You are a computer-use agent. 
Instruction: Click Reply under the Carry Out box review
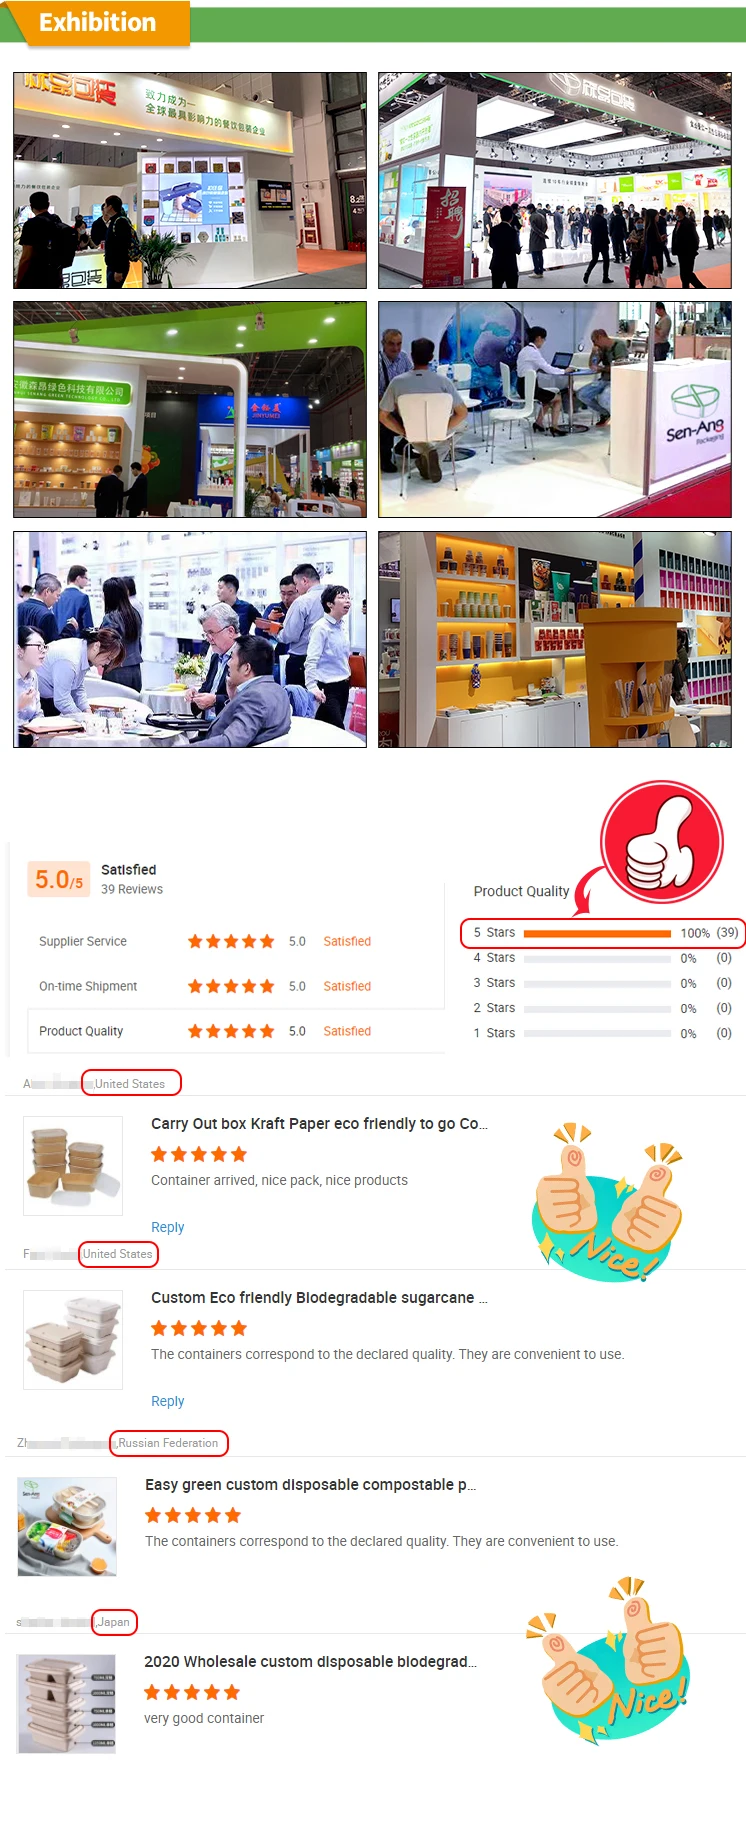pos(167,1227)
